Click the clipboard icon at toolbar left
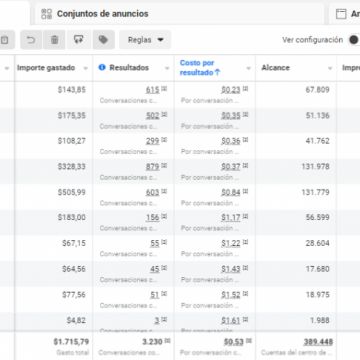The image size is (360, 360). 5,40
